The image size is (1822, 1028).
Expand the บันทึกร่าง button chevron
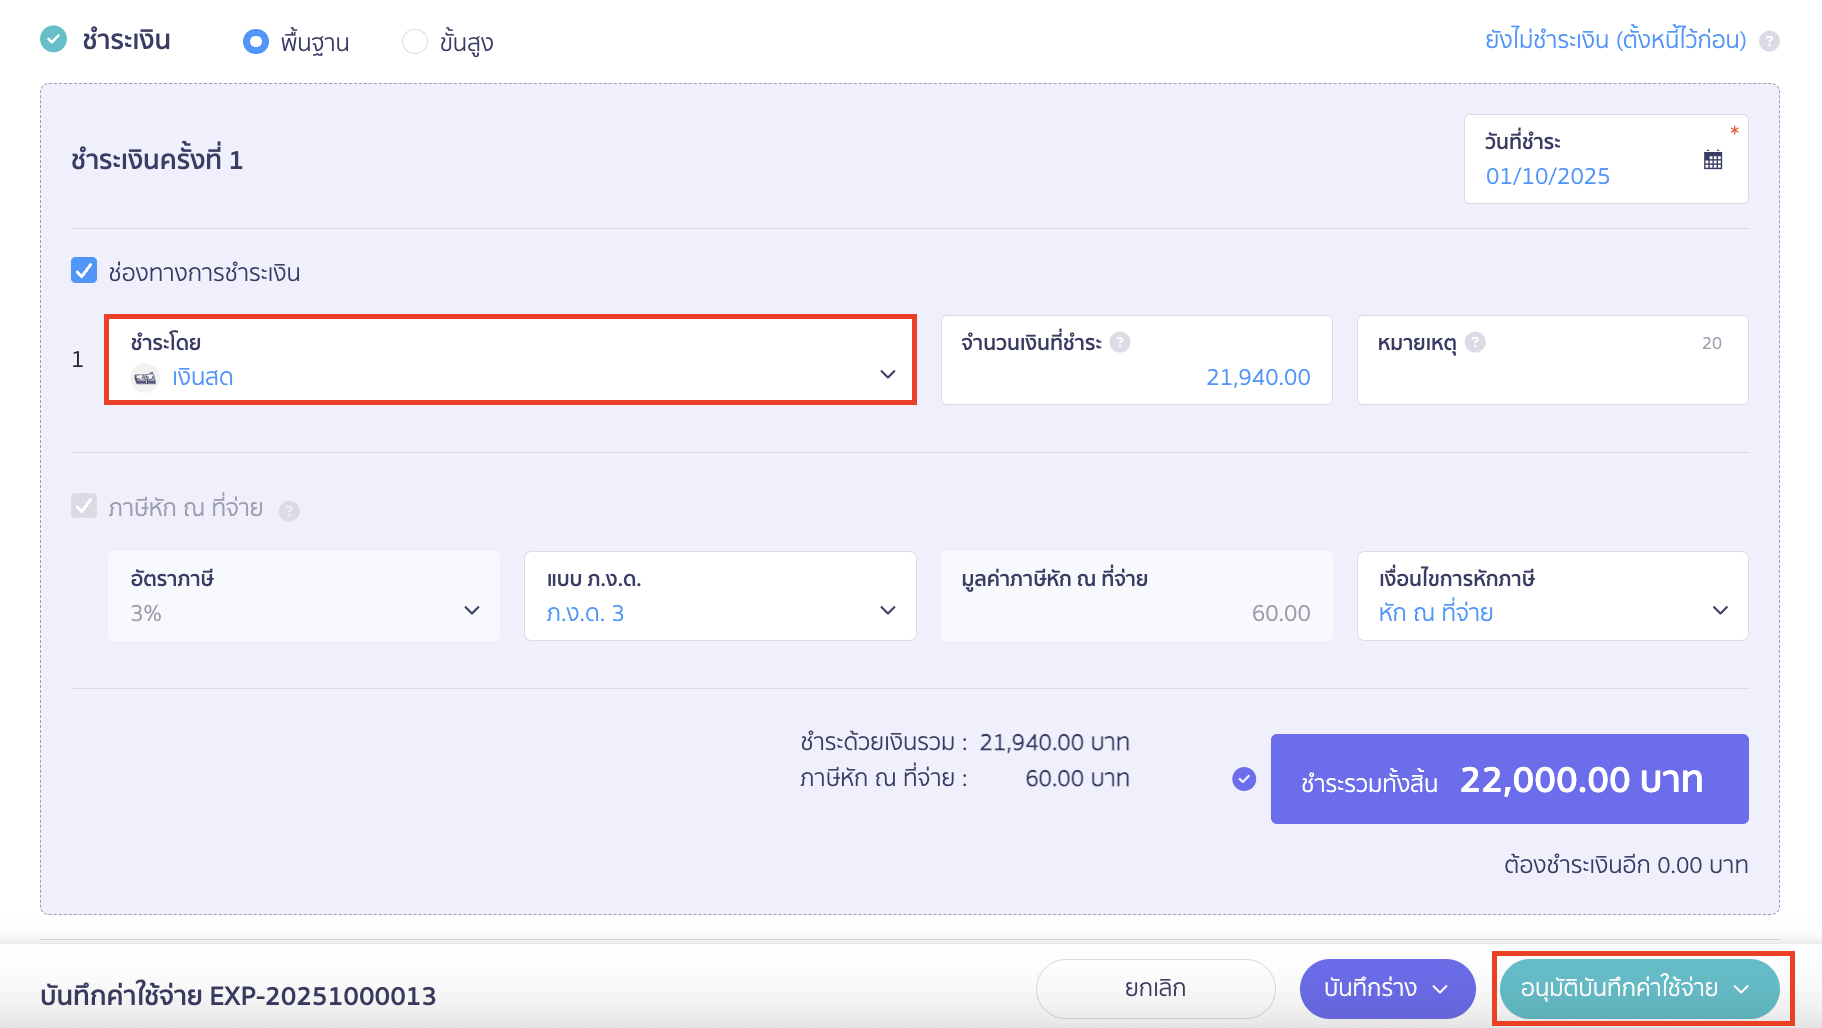pos(1440,988)
